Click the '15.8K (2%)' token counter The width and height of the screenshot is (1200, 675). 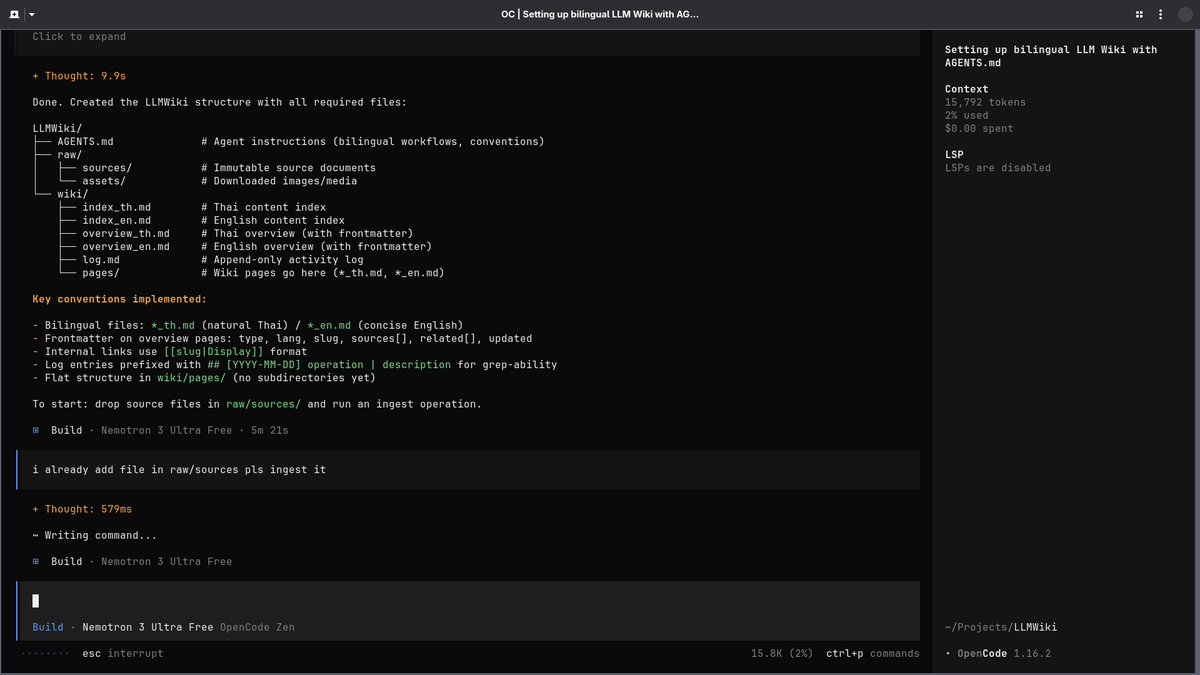782,654
